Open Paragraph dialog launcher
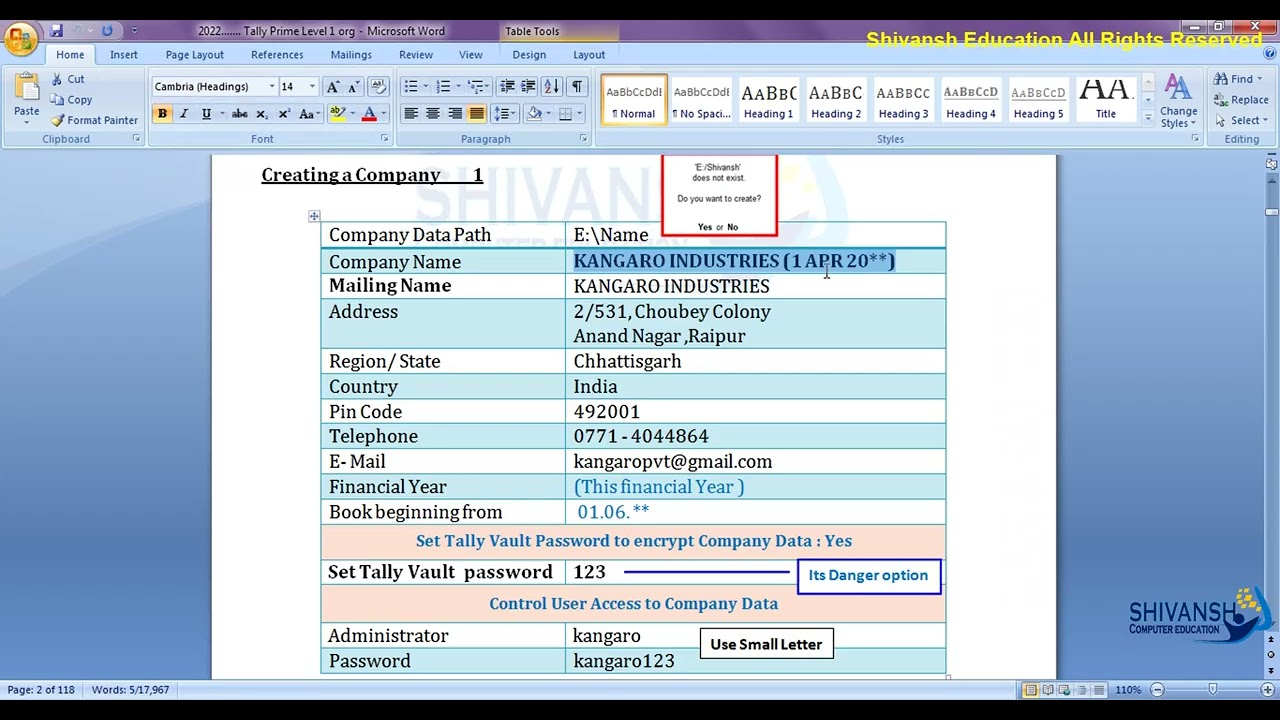1280x720 pixels. click(583, 139)
